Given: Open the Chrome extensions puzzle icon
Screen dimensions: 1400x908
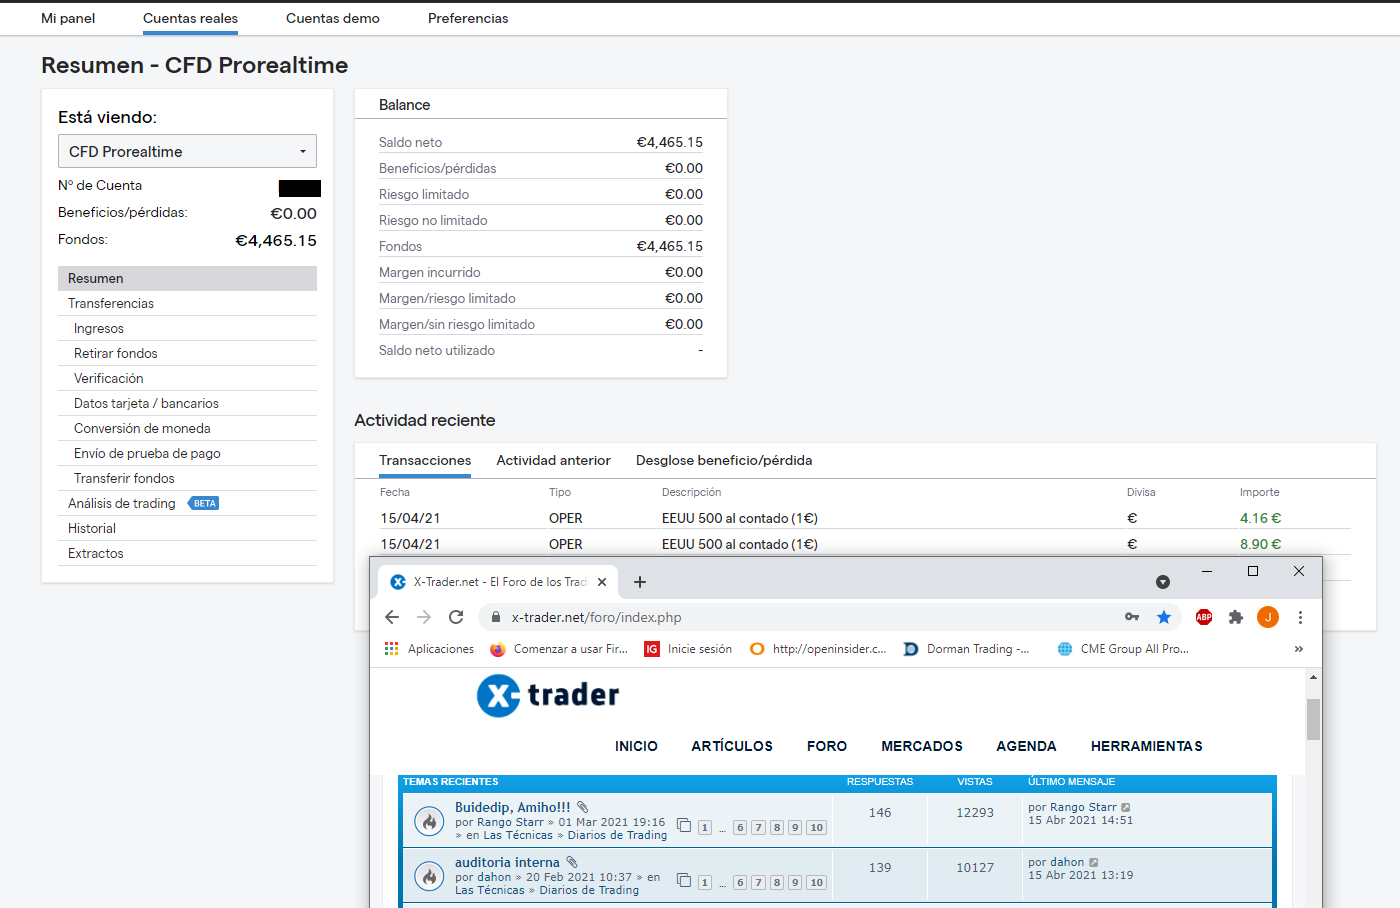Looking at the screenshot, I should (x=1236, y=617).
